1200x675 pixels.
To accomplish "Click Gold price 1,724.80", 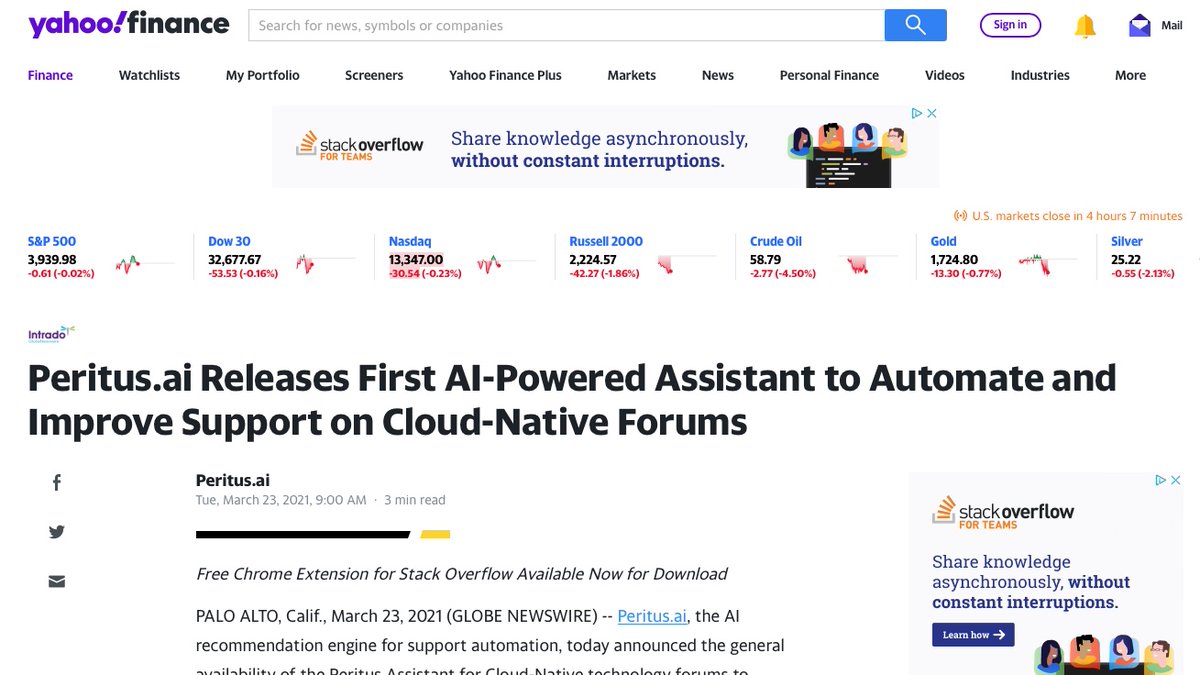I will pyautogui.click(x=954, y=260).
